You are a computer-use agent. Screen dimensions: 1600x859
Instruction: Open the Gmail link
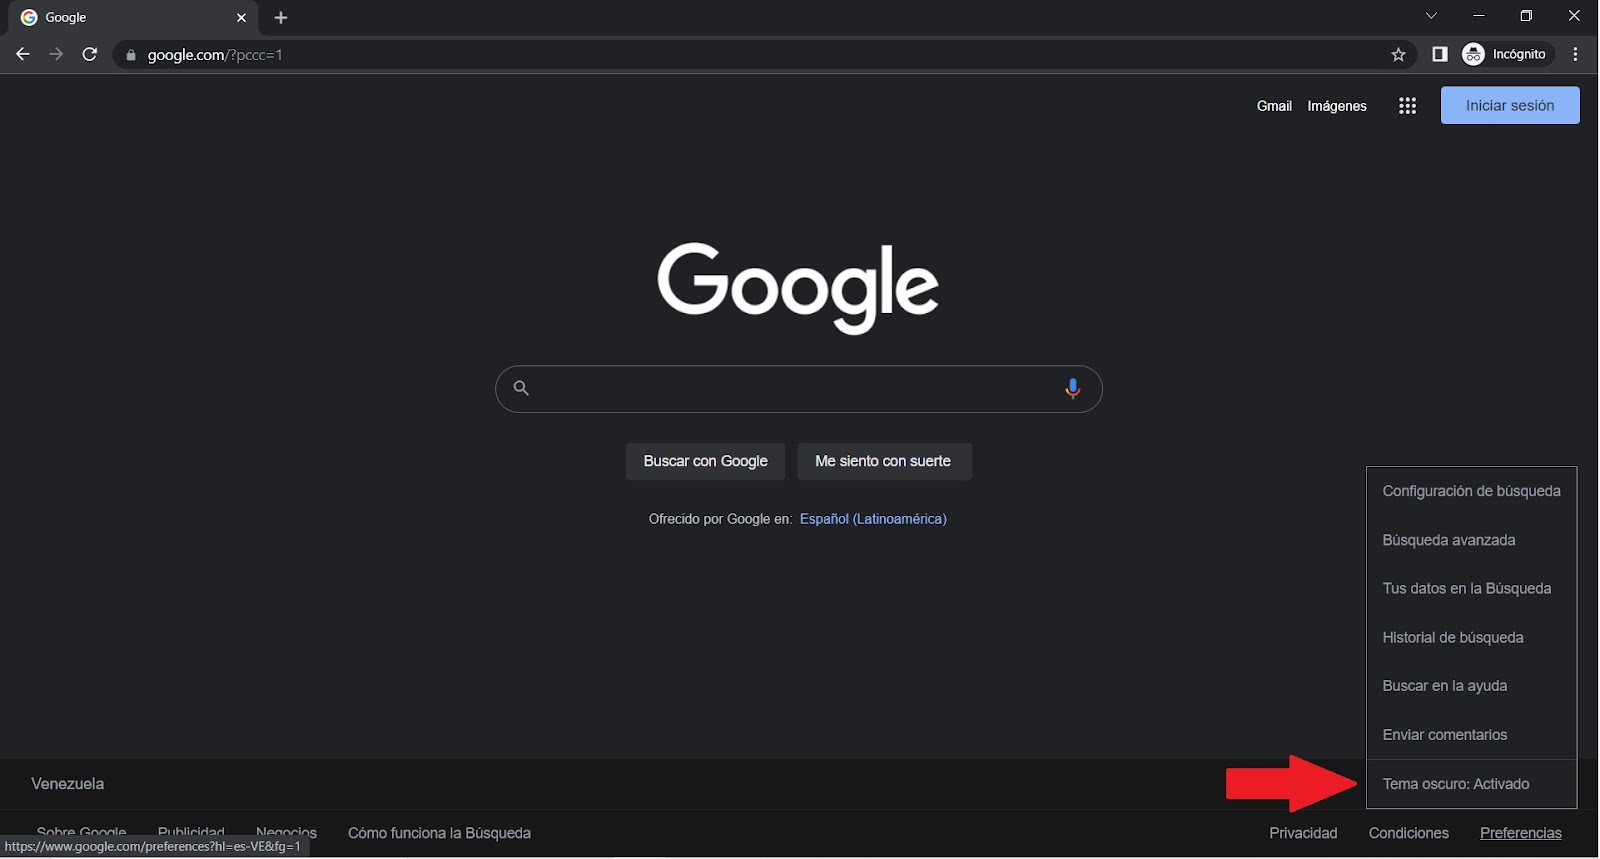pos(1274,106)
